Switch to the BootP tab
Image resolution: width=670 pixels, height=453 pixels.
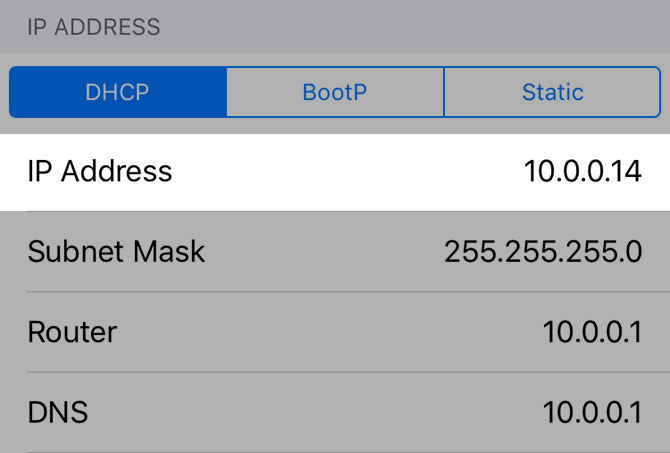tap(335, 93)
